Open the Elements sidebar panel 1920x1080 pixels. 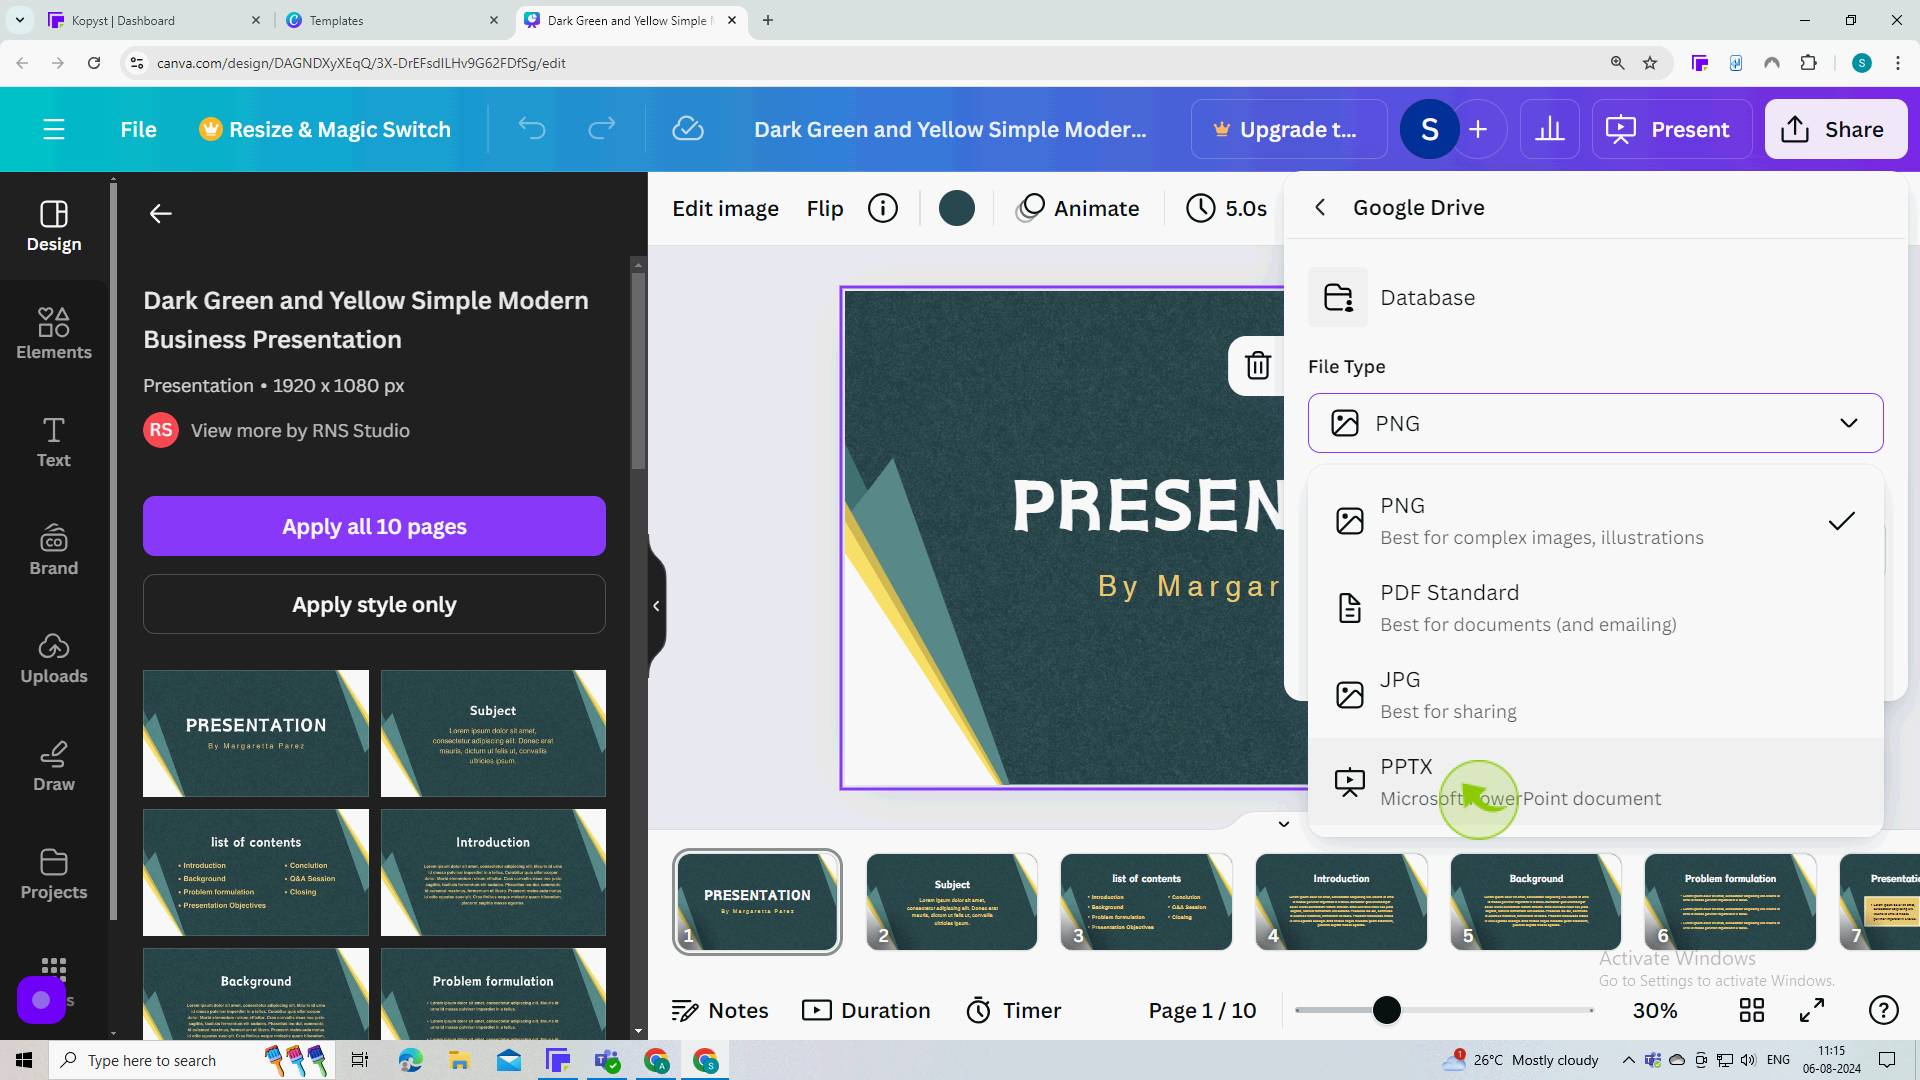(x=54, y=334)
